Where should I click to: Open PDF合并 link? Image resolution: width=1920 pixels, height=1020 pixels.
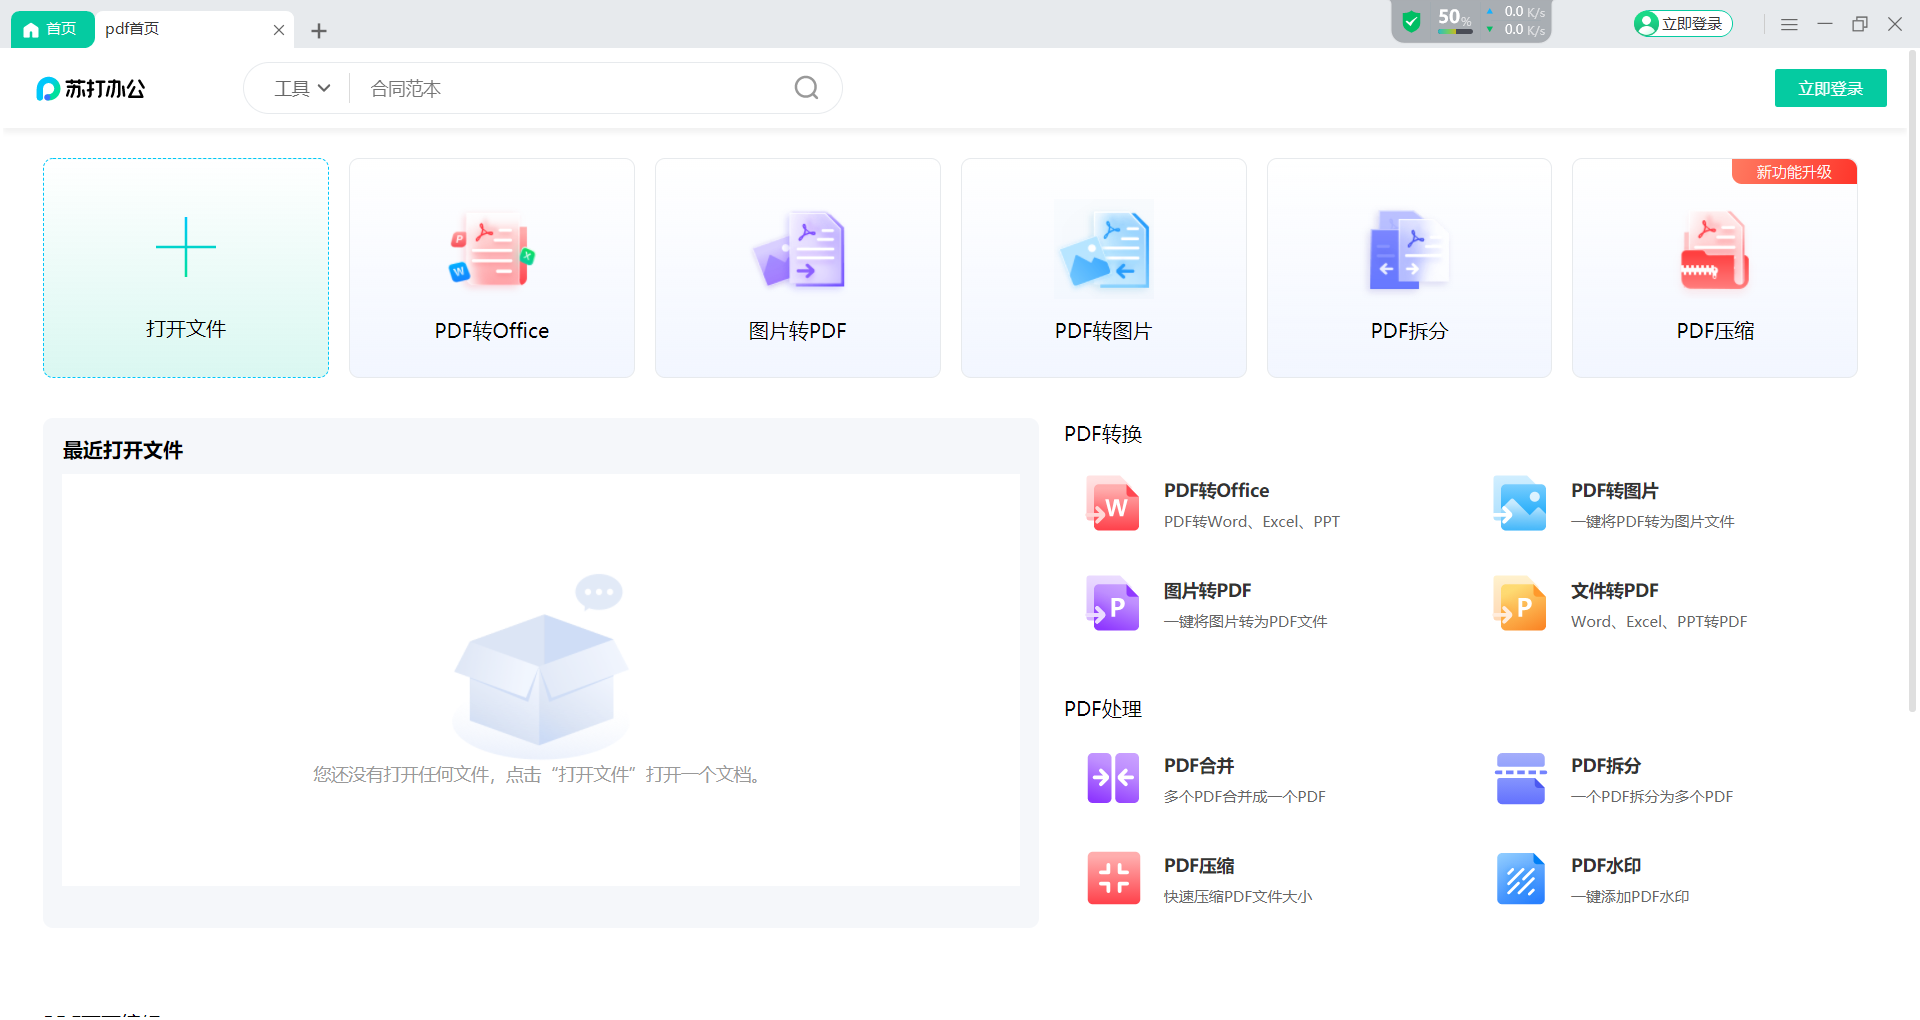(1199, 766)
